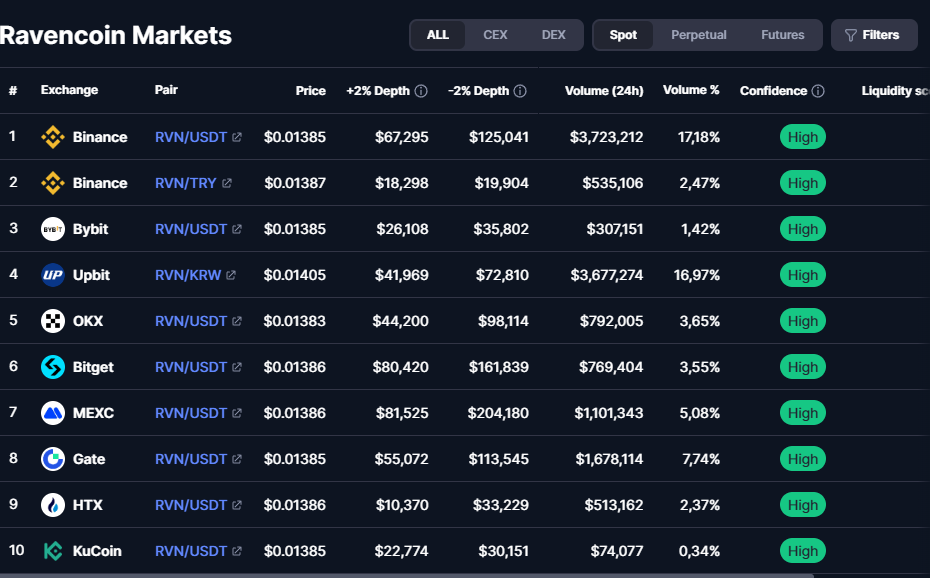
Task: Click external link icon beside Gate RVN/USDT
Action: click(x=237, y=459)
